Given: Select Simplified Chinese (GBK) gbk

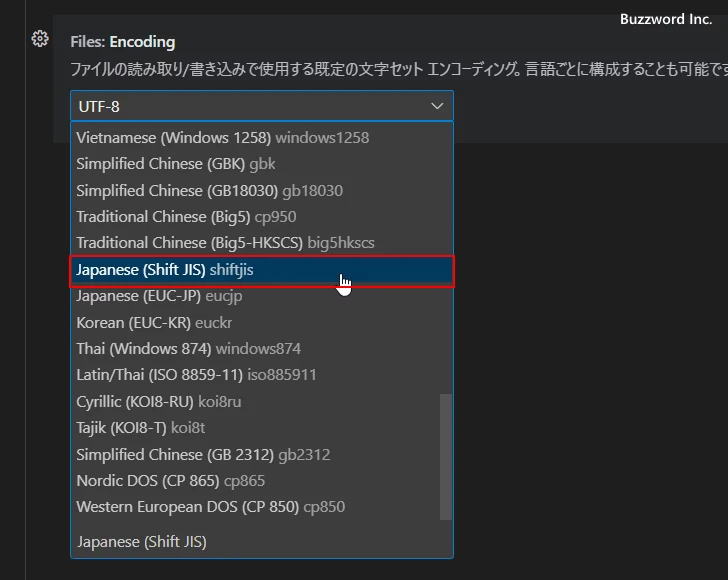Looking at the screenshot, I should pyautogui.click(x=175, y=164).
